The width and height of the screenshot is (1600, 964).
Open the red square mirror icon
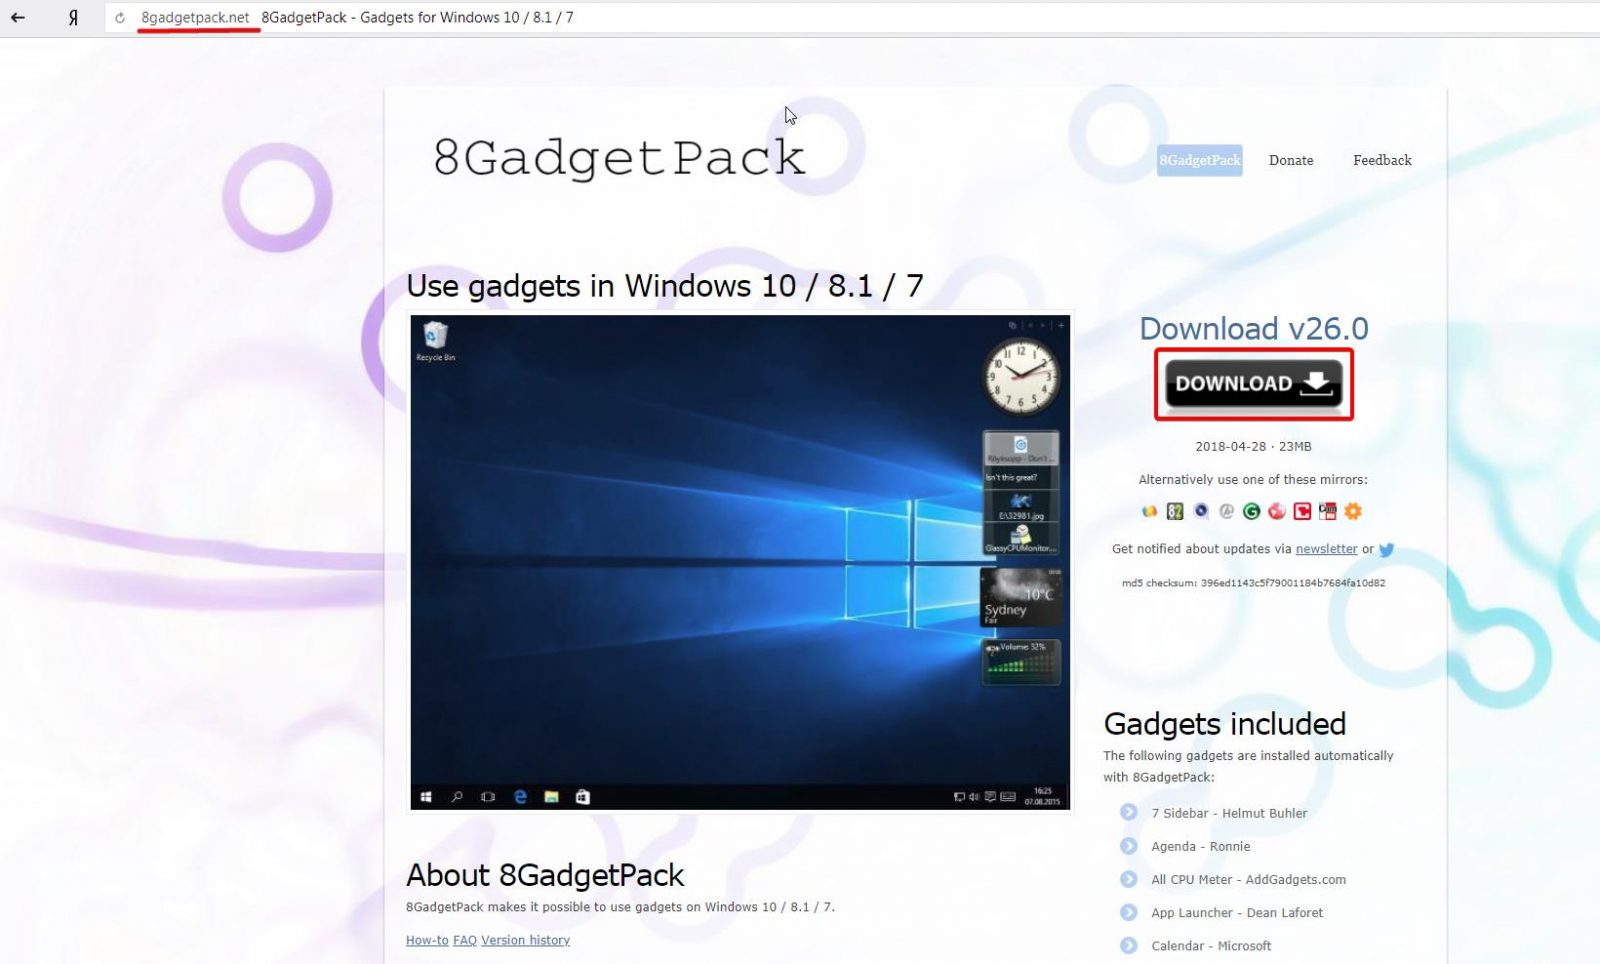point(1302,511)
